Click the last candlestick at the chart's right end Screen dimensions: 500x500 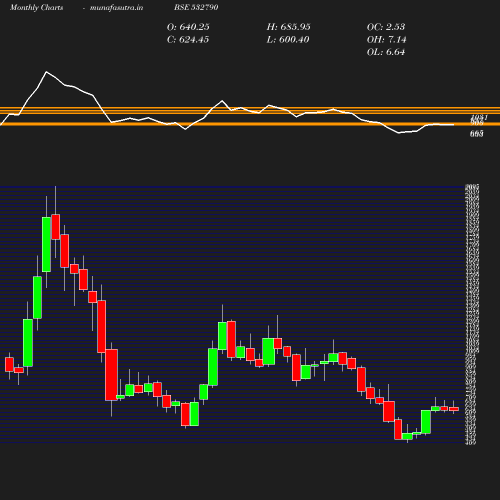pos(454,408)
